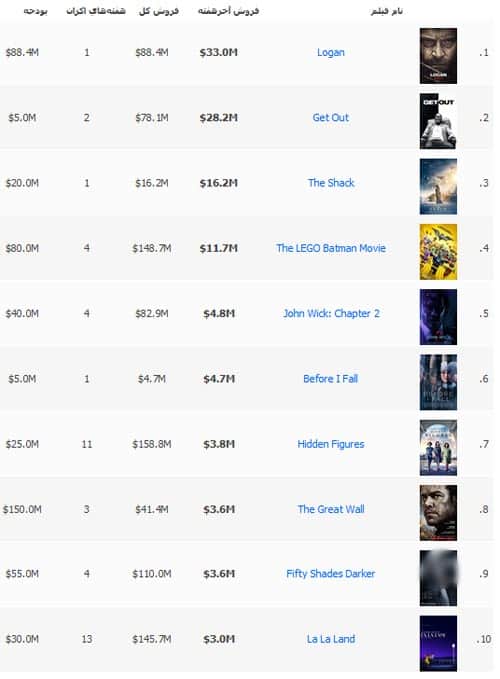Click the yellow LEGO Batman poster
Screen dimensions: 500x679
[438, 252]
